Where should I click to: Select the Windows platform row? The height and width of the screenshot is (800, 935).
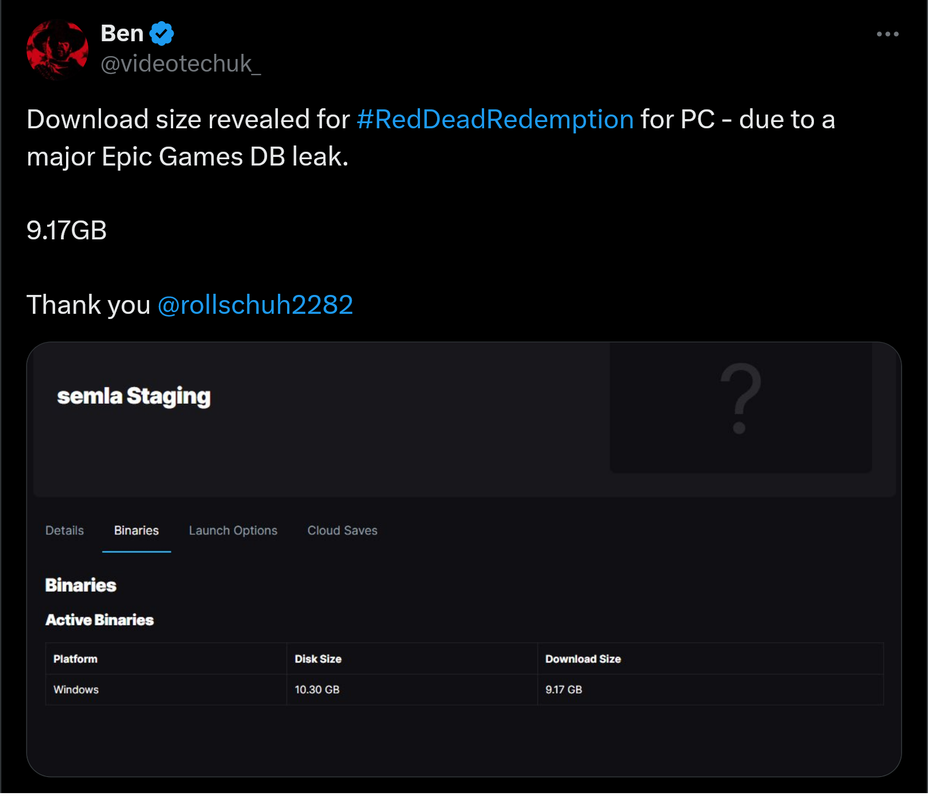[x=76, y=689]
